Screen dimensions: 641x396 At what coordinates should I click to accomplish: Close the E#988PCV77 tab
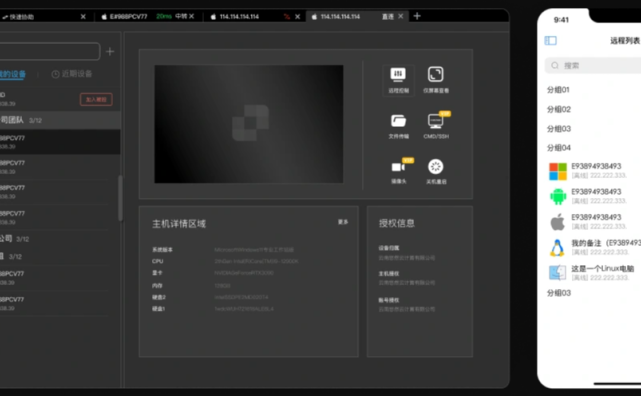[192, 16]
